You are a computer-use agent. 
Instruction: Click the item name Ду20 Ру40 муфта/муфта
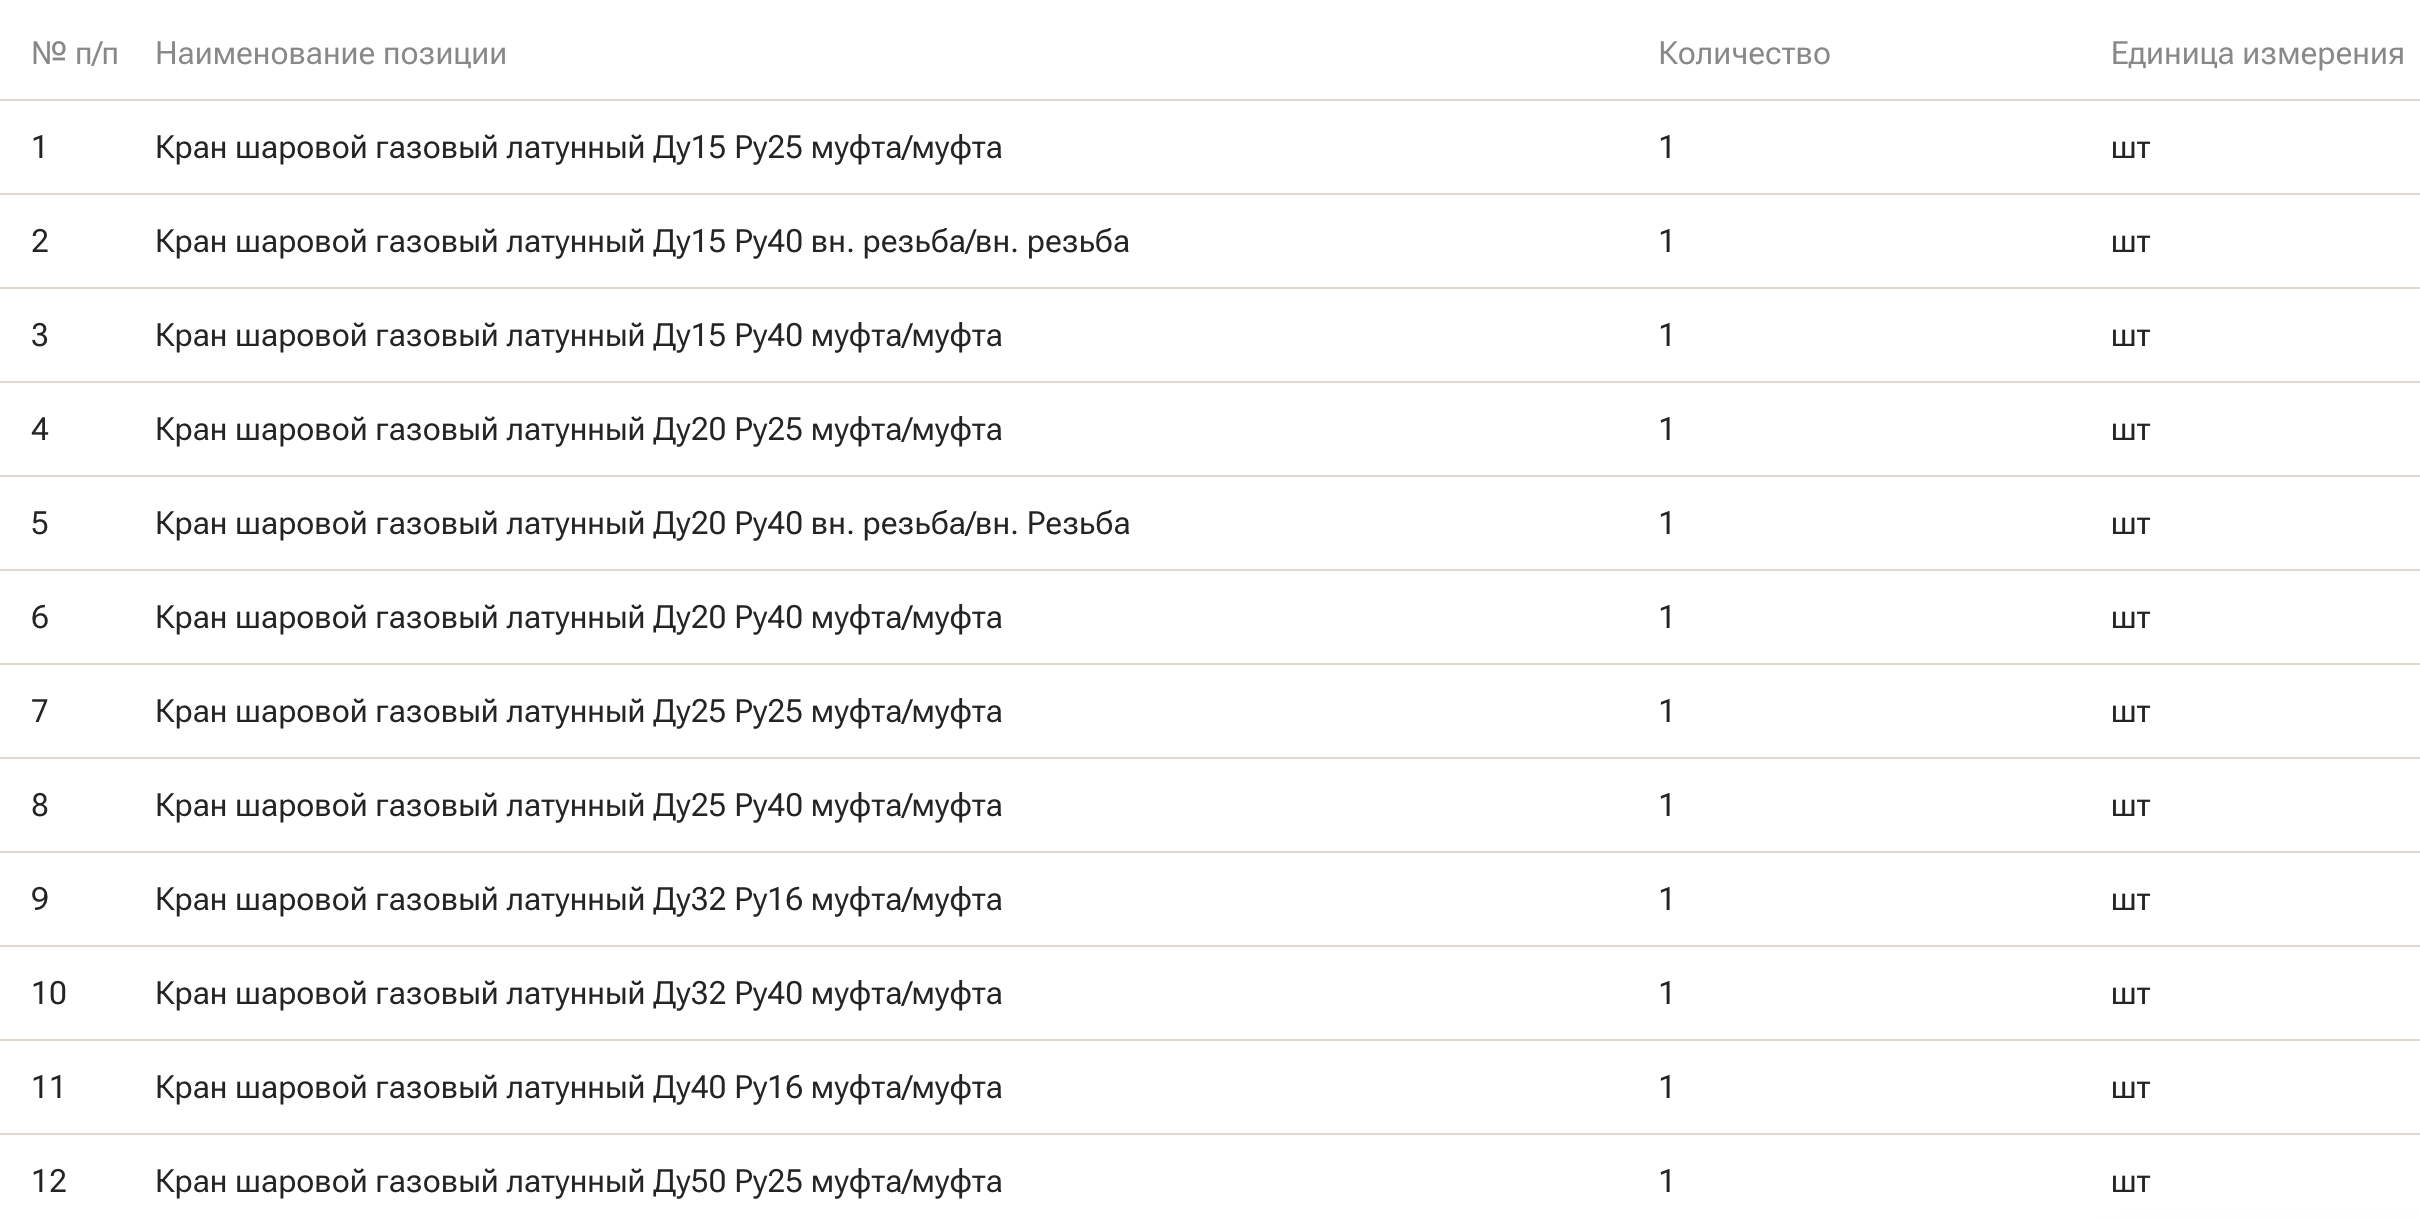(x=578, y=618)
